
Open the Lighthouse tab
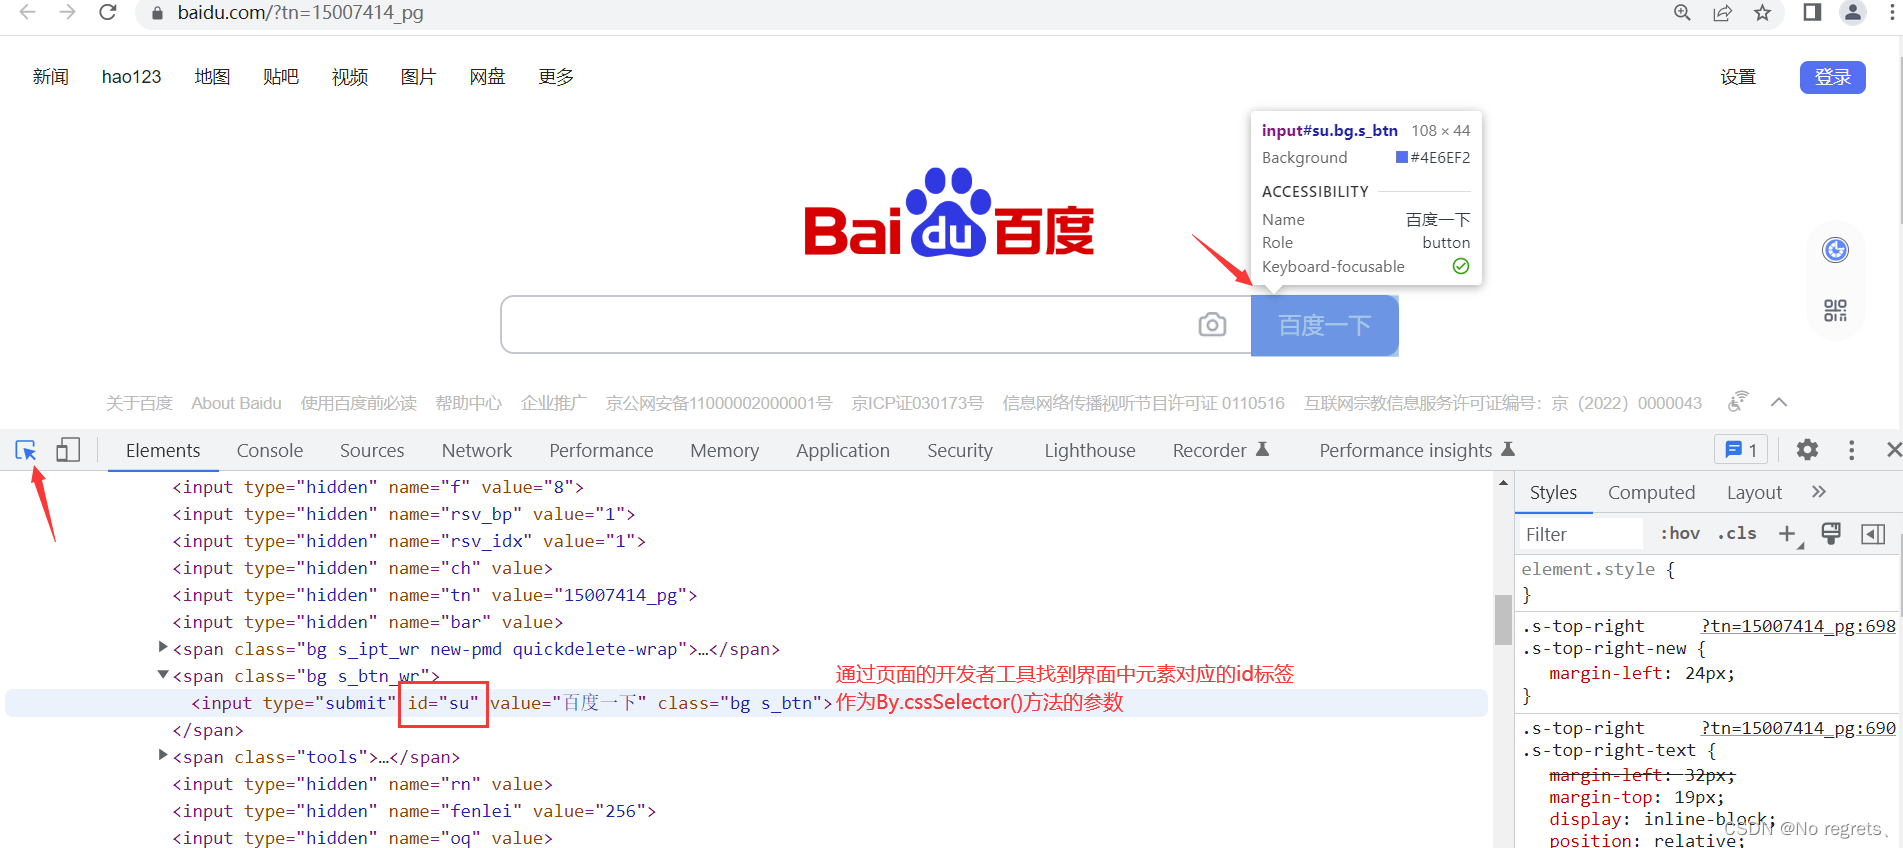pos(1090,451)
